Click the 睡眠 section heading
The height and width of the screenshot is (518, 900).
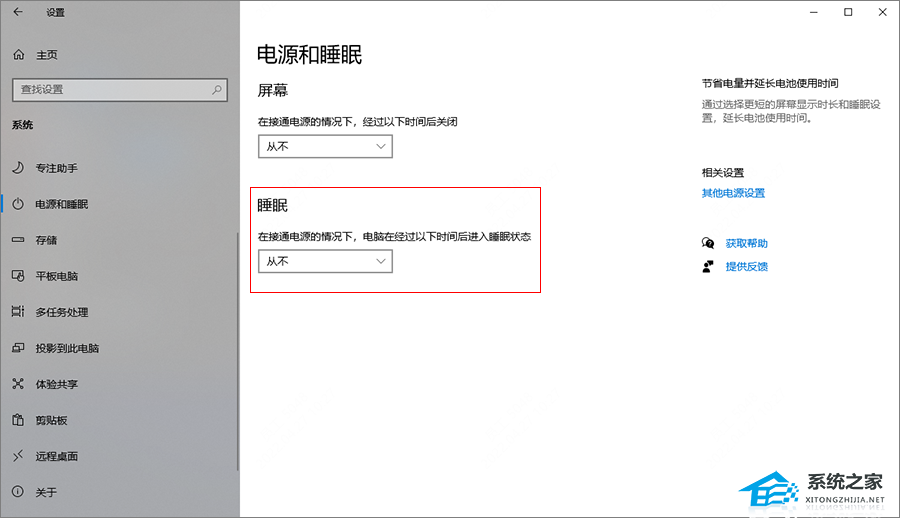[273, 205]
